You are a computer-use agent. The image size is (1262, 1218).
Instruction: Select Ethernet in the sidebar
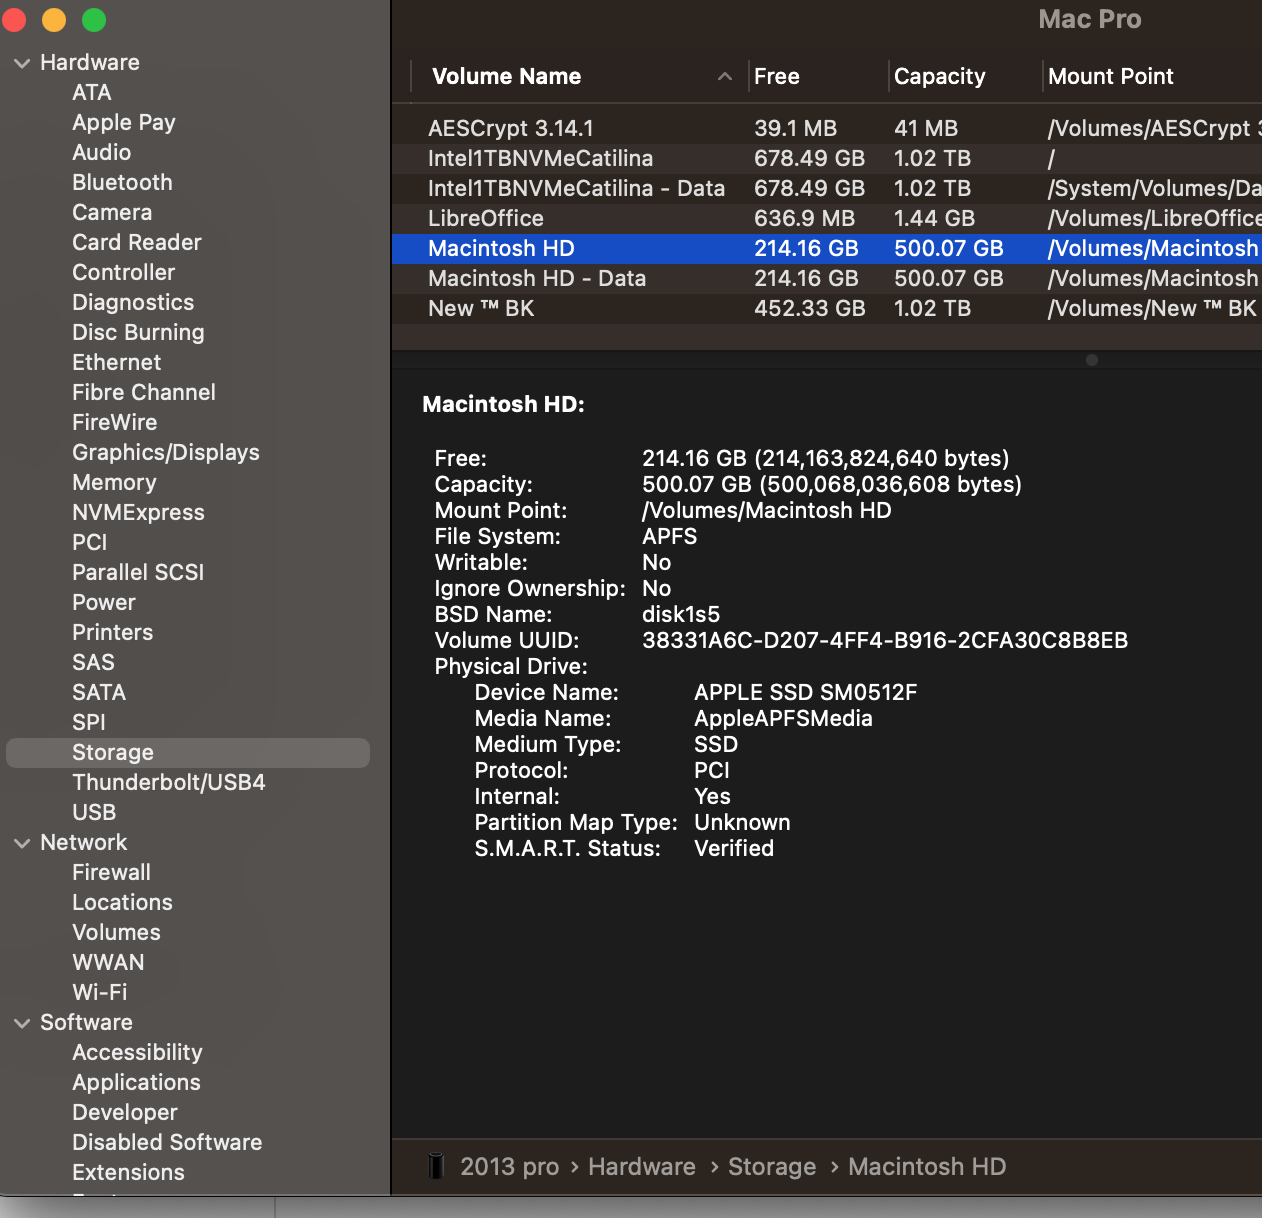[x=117, y=363]
